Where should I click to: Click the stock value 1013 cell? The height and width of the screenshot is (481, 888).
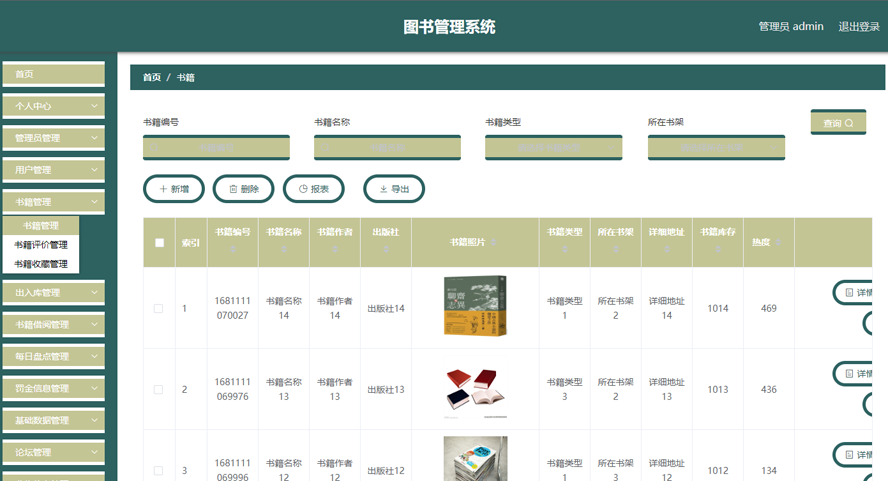click(x=718, y=389)
